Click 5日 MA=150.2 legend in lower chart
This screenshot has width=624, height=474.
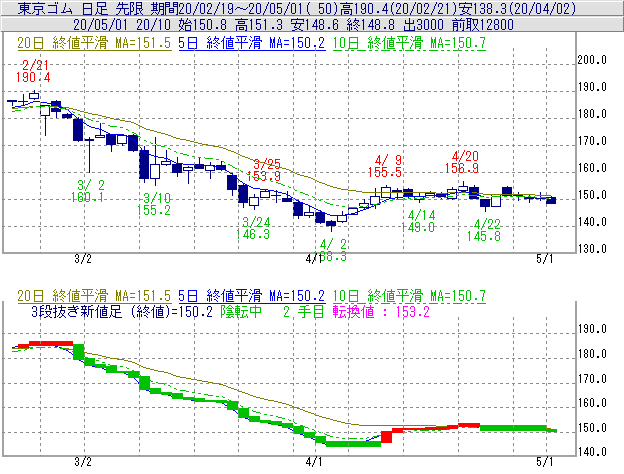[252, 296]
